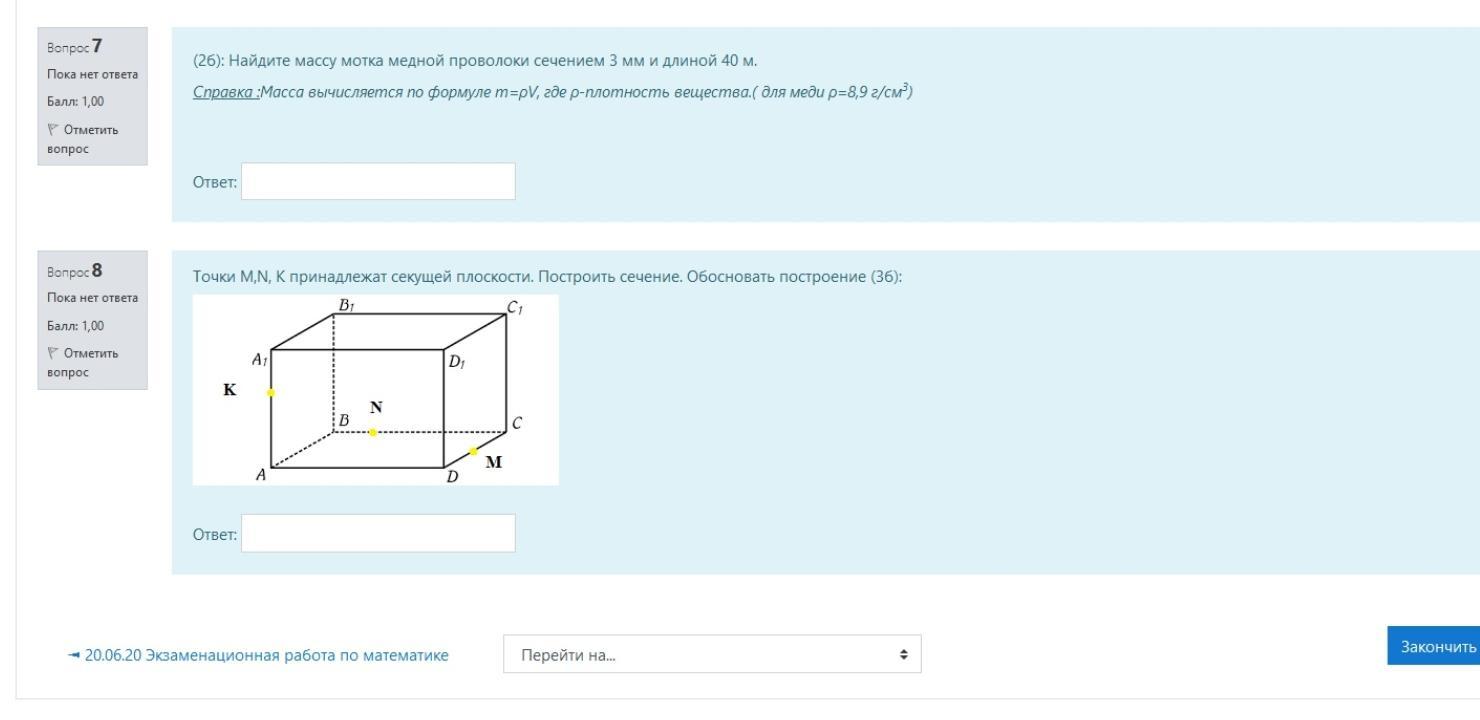
Task: Open the 'Перейти на...' dropdown
Action: (711, 655)
